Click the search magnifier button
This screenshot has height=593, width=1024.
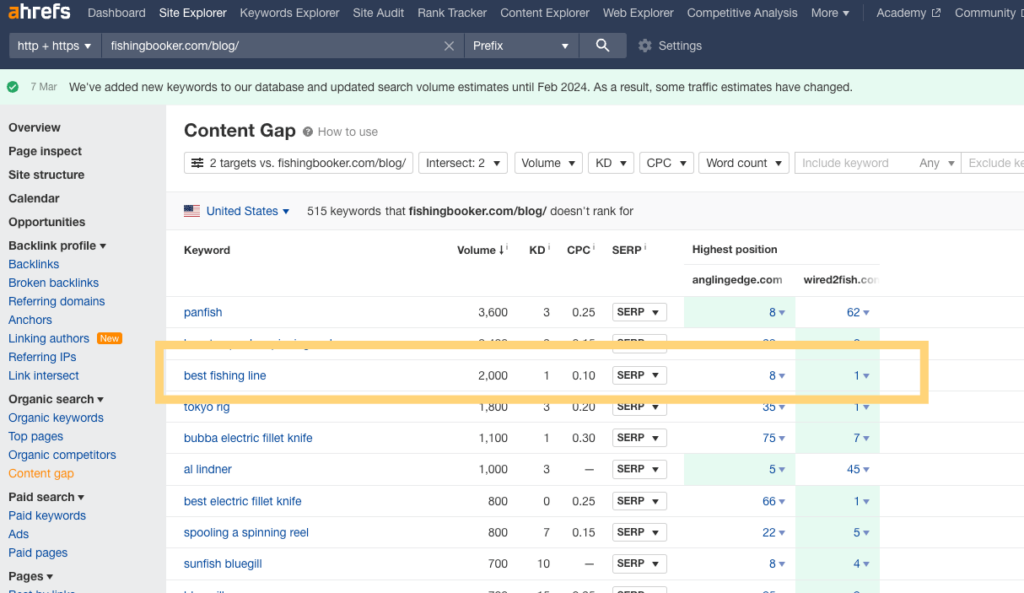602,46
